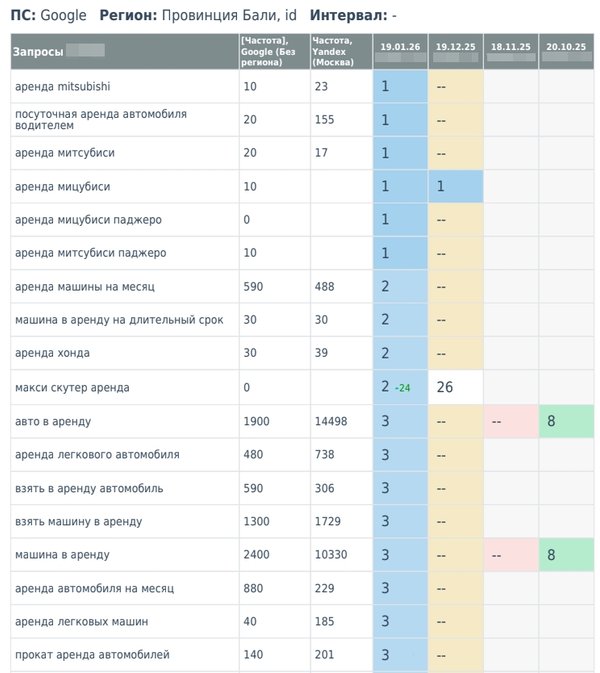Click green position 8 for 'машина в аренду'

[551, 555]
